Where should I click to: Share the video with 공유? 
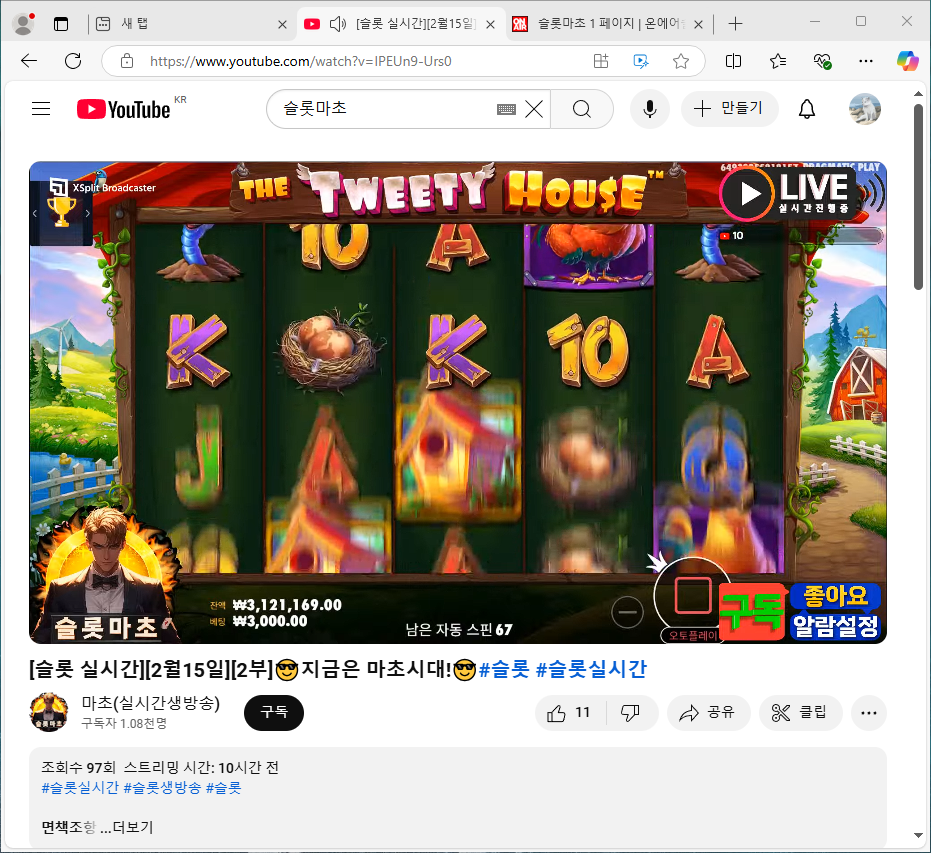[x=708, y=713]
